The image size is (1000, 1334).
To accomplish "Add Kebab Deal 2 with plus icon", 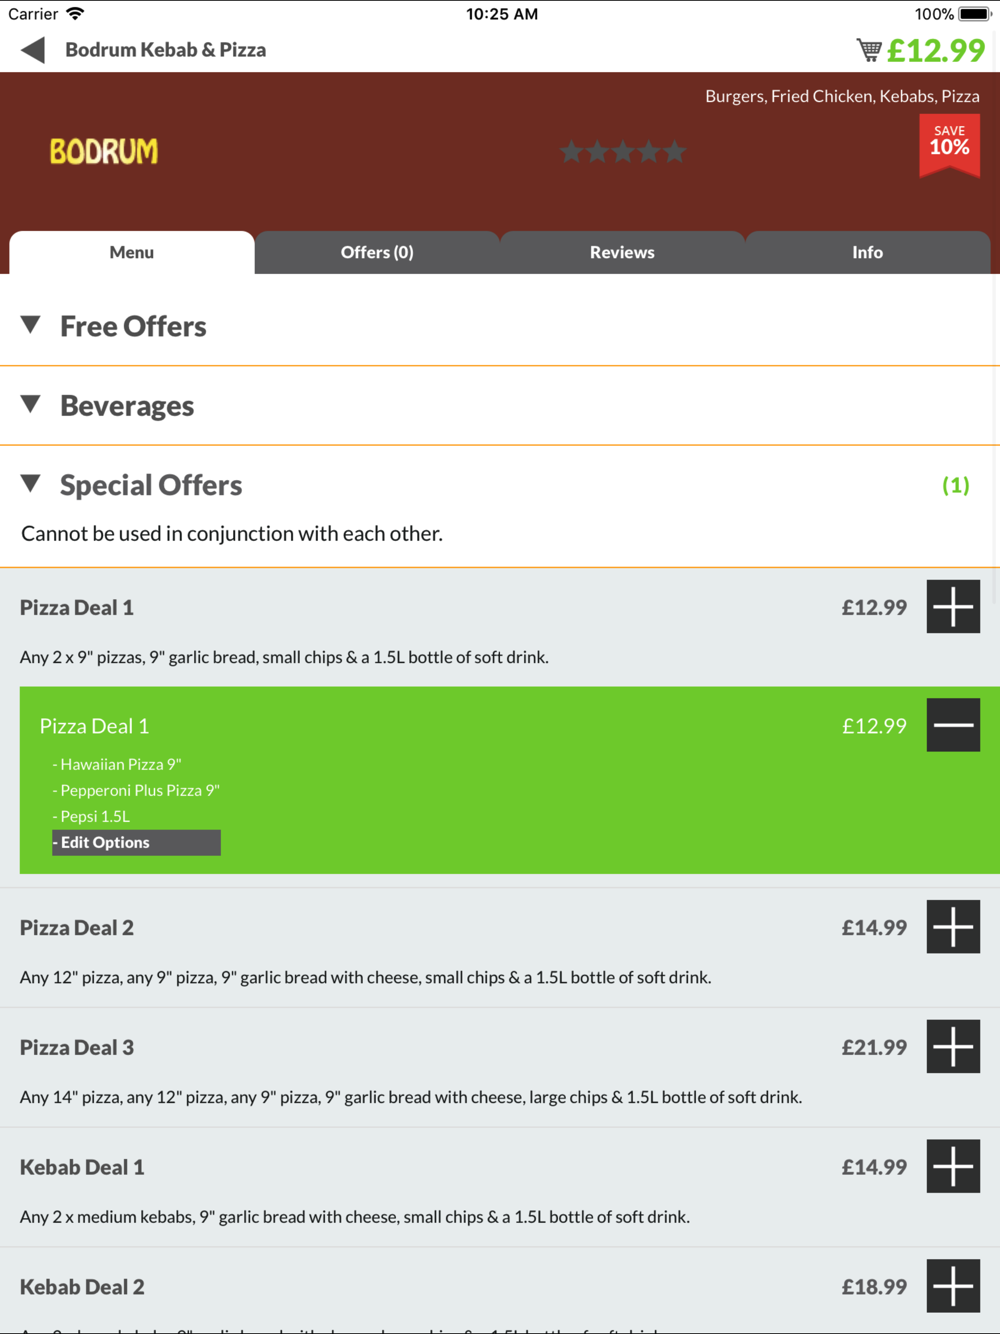I will pyautogui.click(x=953, y=1286).
